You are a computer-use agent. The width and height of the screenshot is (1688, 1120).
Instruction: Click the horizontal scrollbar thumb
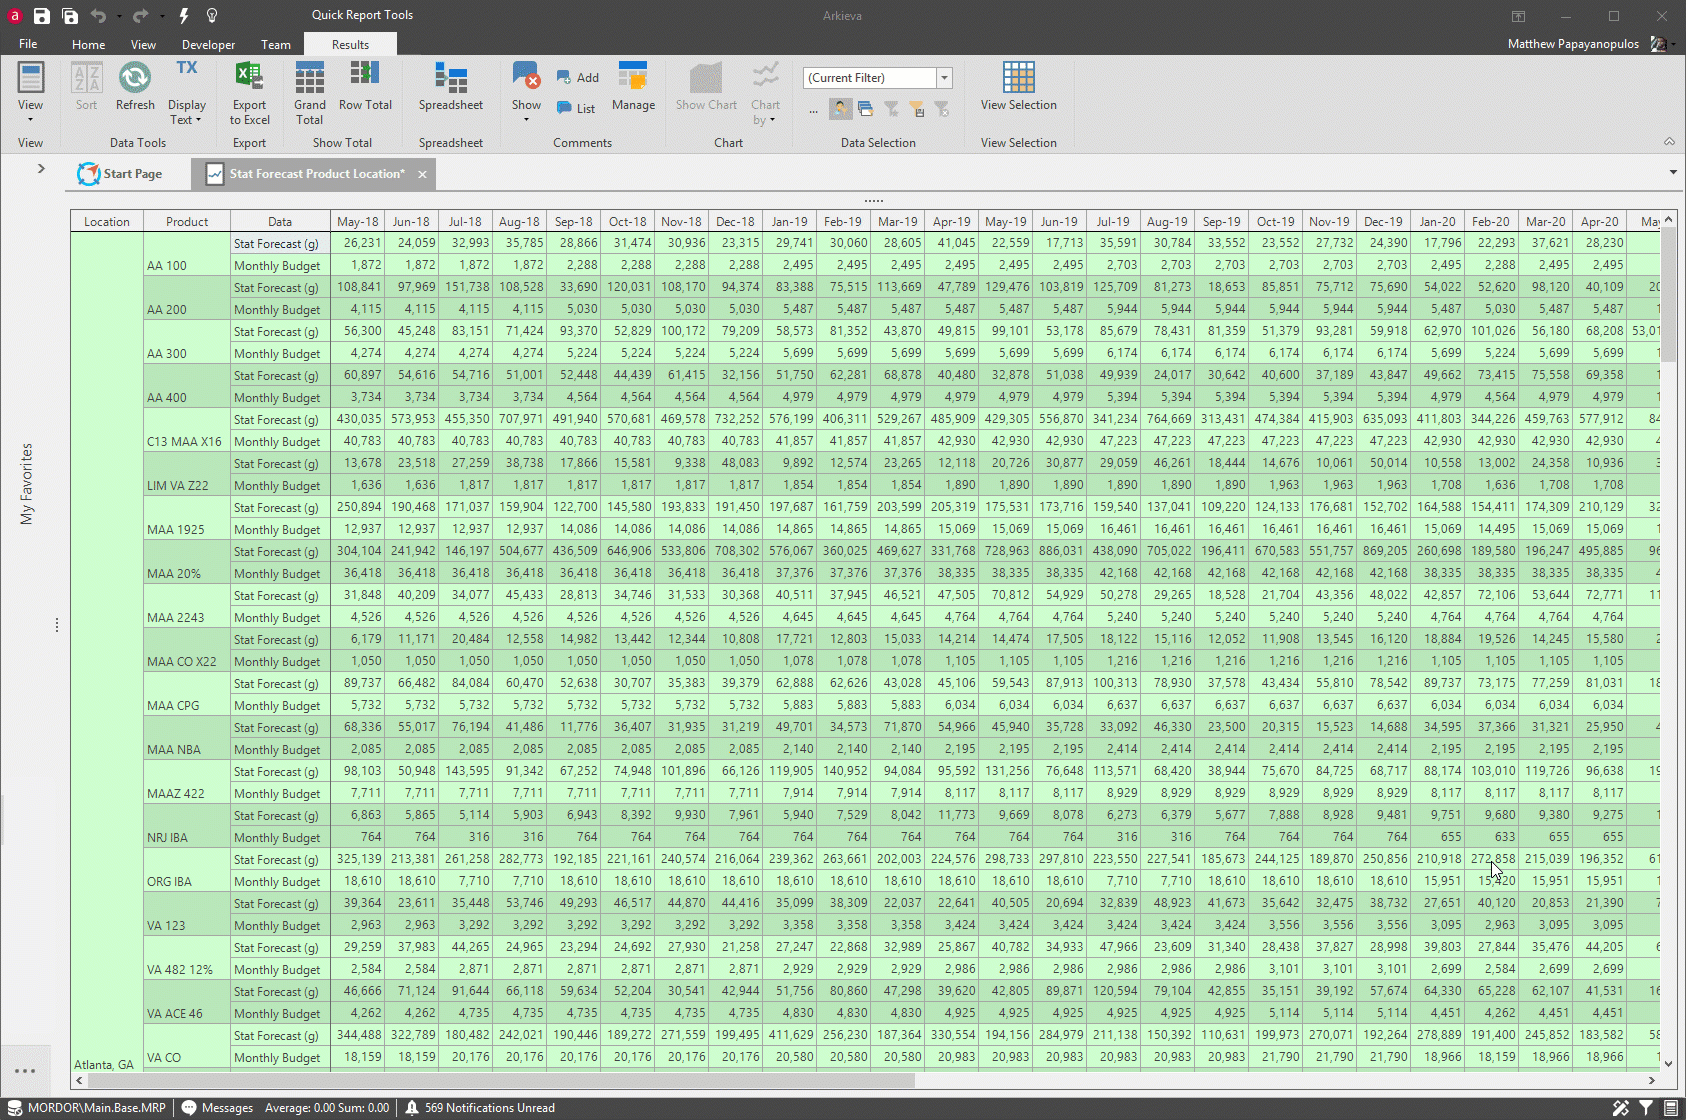pos(501,1080)
